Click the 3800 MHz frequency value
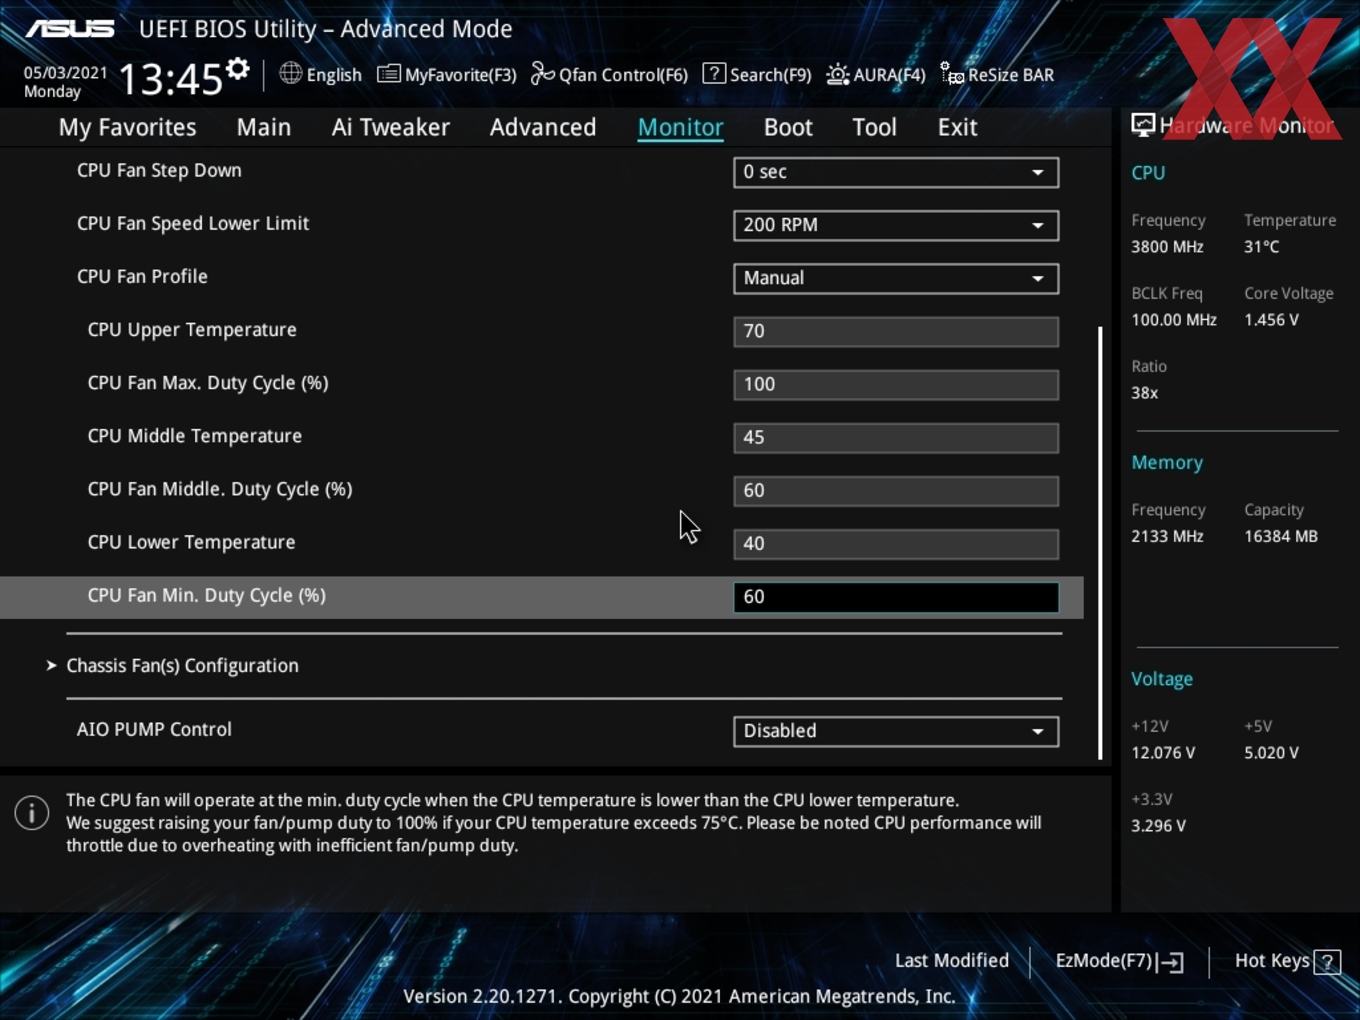Screen dimensions: 1360x1020 click(x=1167, y=246)
